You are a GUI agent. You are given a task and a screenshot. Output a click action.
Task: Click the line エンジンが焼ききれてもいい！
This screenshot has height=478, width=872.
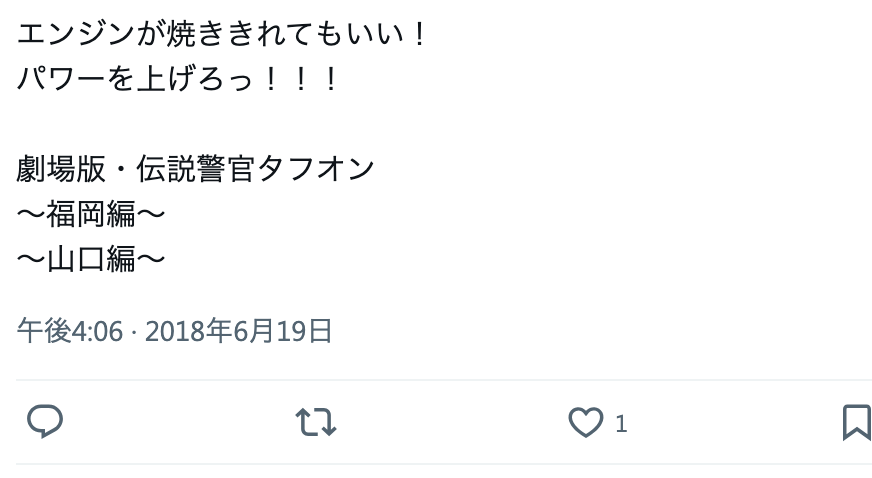(x=221, y=33)
